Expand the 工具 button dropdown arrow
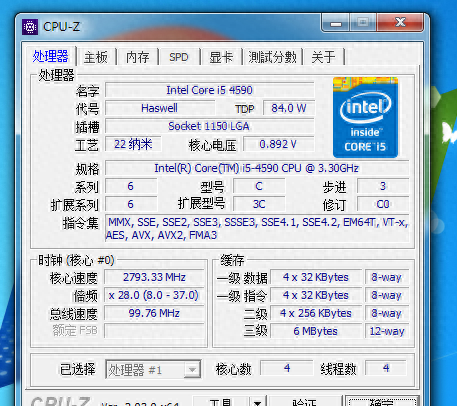The width and height of the screenshot is (457, 406). (257, 402)
